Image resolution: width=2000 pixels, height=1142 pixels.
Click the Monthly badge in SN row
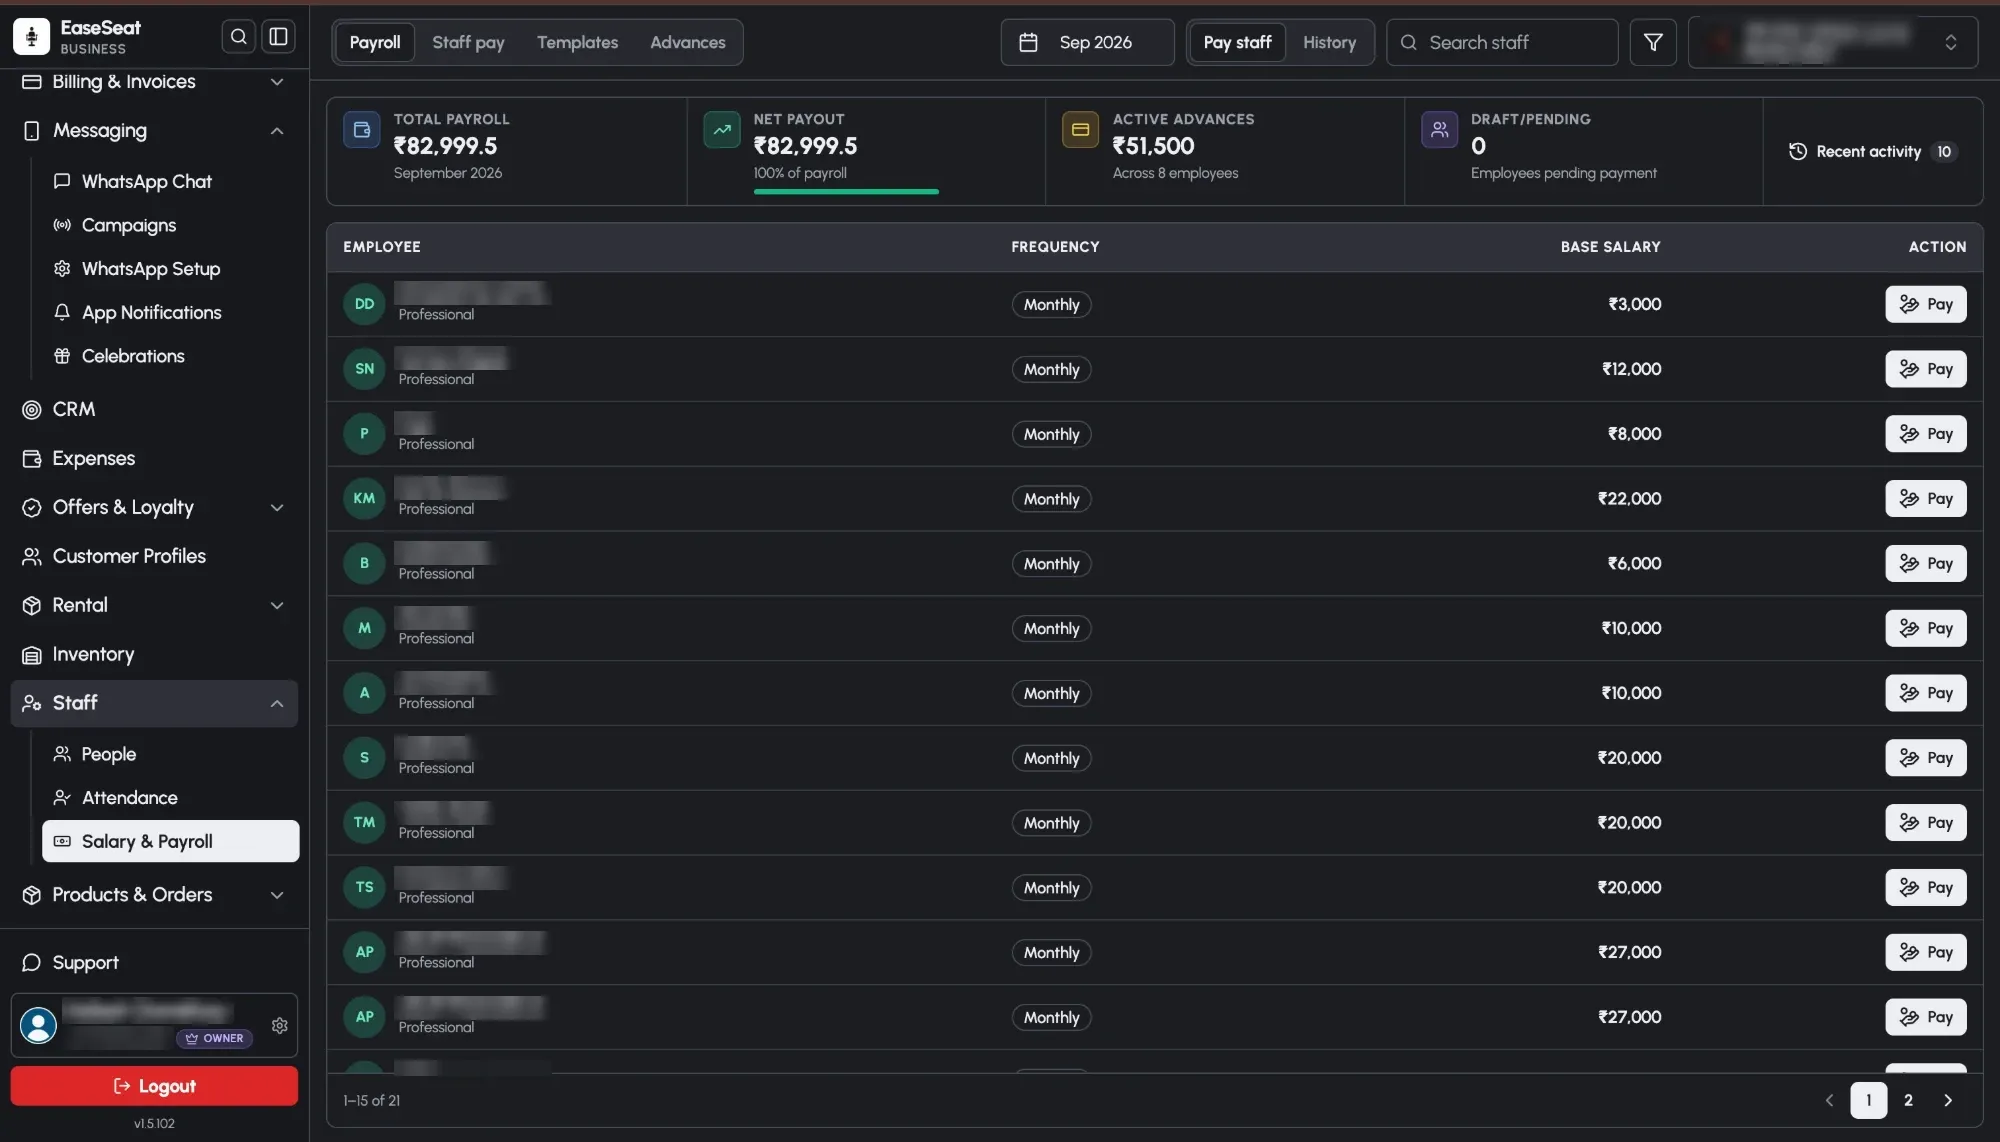[1051, 369]
